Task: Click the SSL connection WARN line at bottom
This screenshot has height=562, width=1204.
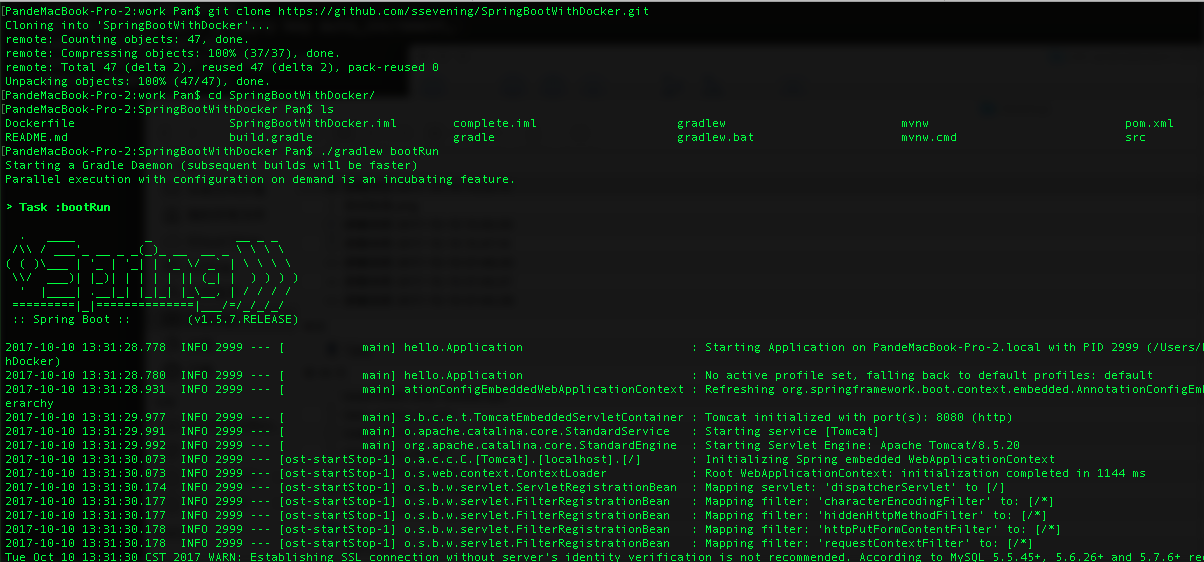Action: [x=604, y=557]
